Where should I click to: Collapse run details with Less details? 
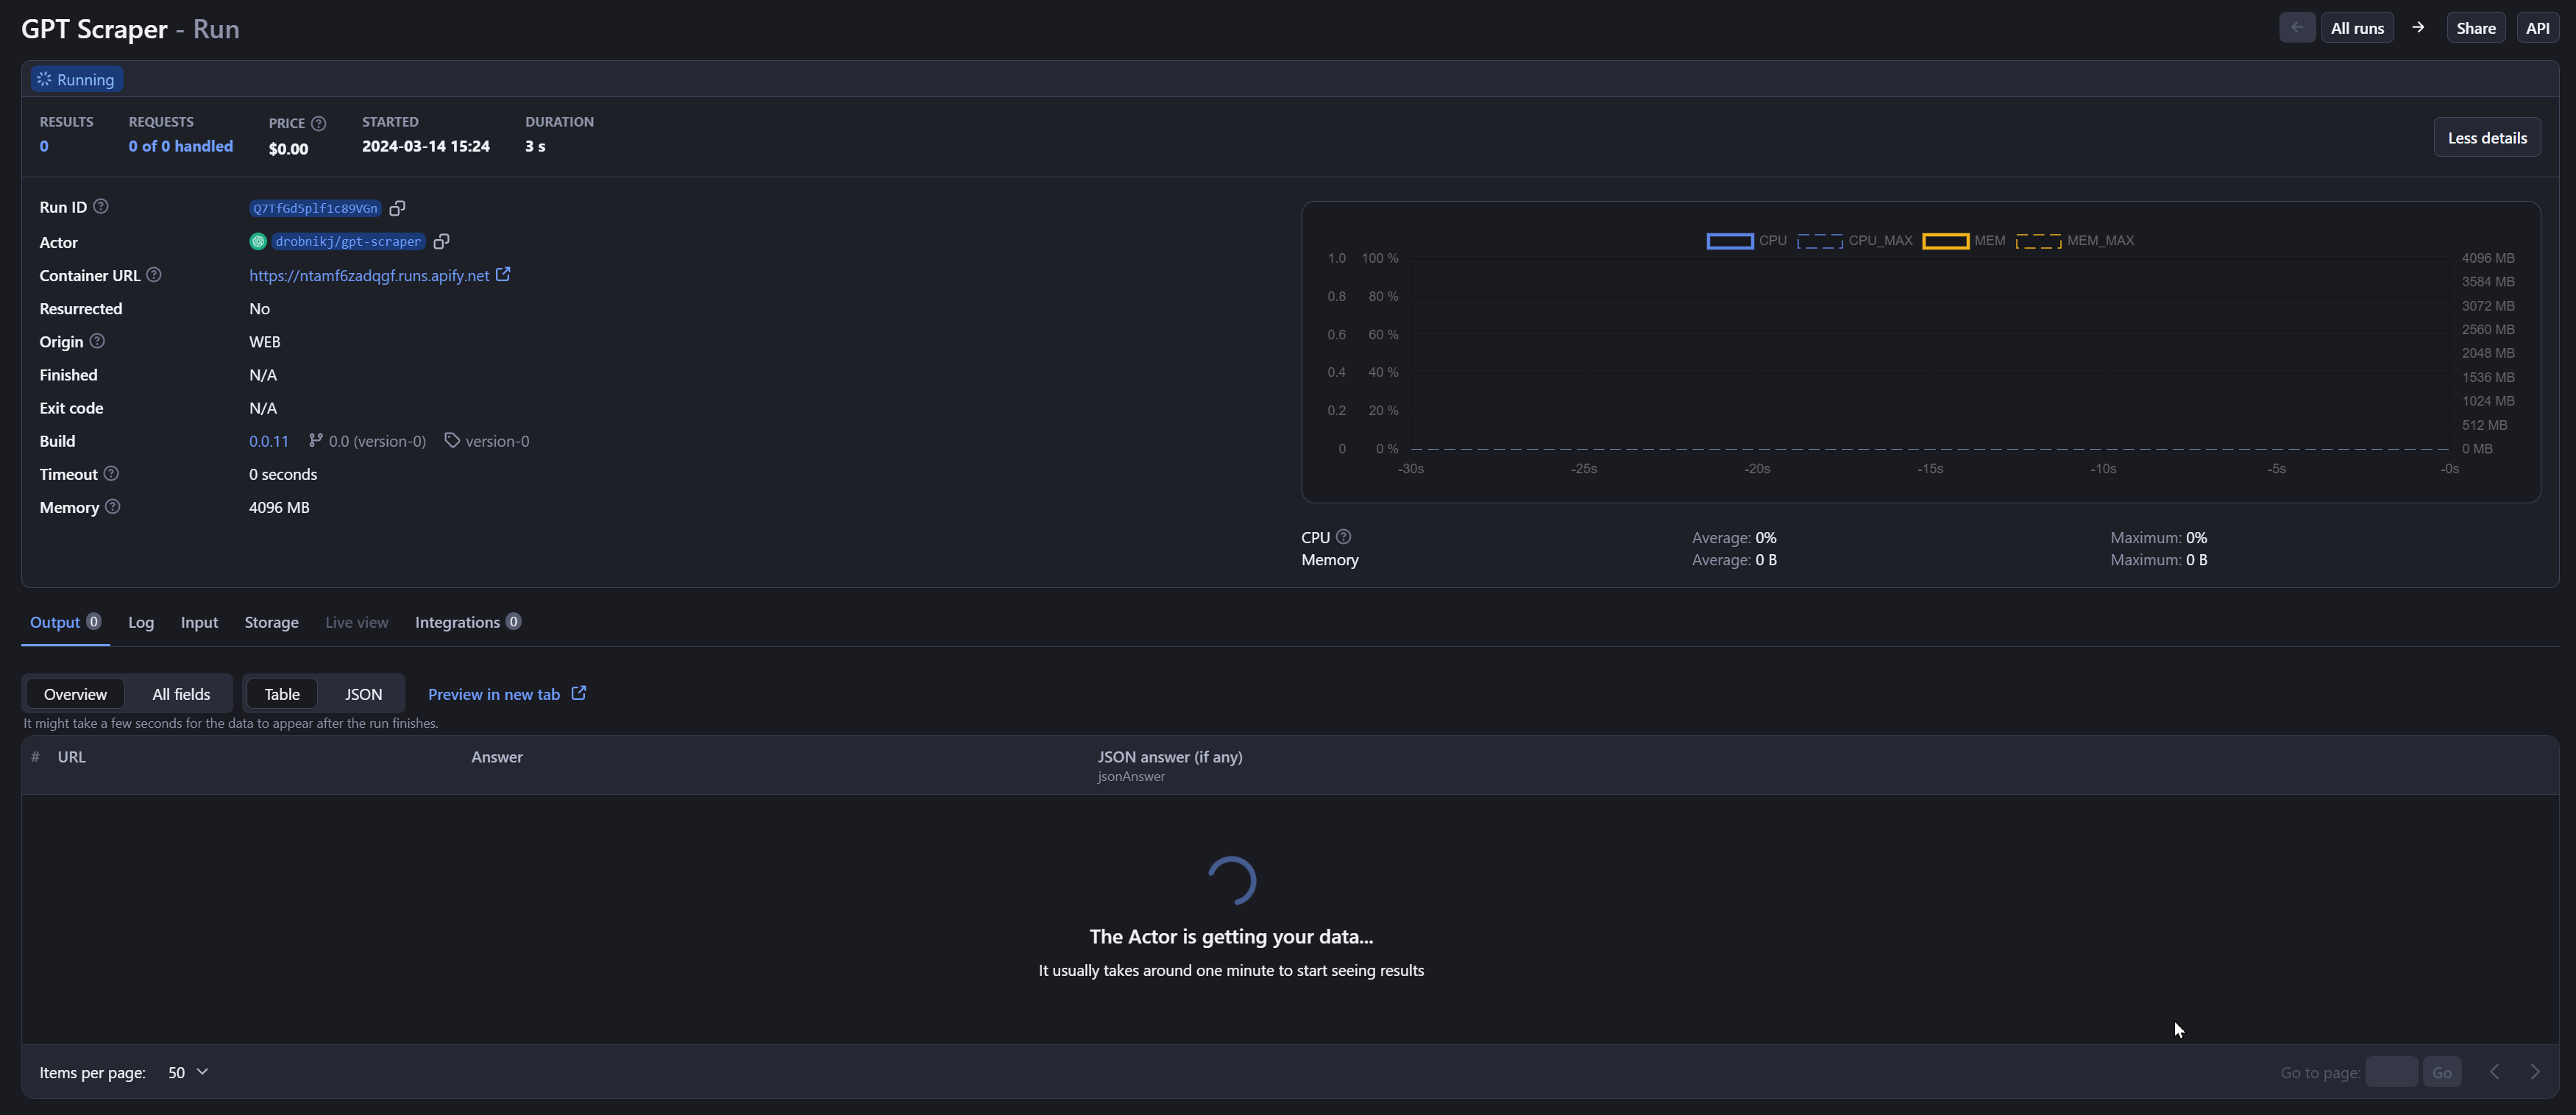[2487, 137]
